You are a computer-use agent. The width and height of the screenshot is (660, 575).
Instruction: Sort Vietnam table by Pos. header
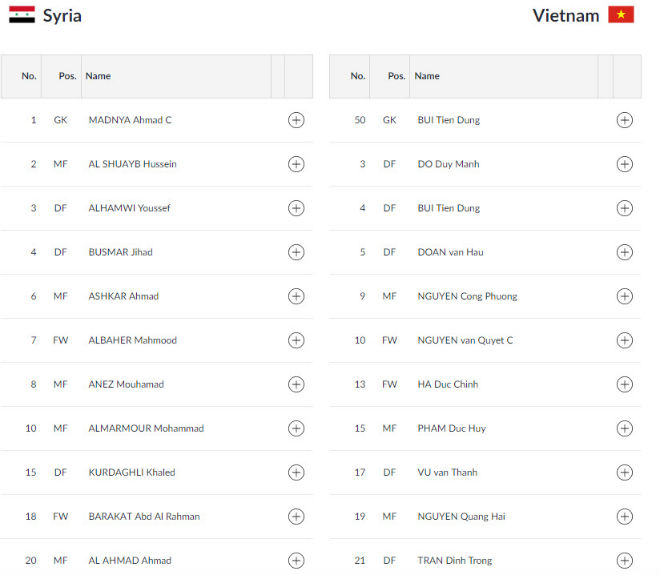396,76
